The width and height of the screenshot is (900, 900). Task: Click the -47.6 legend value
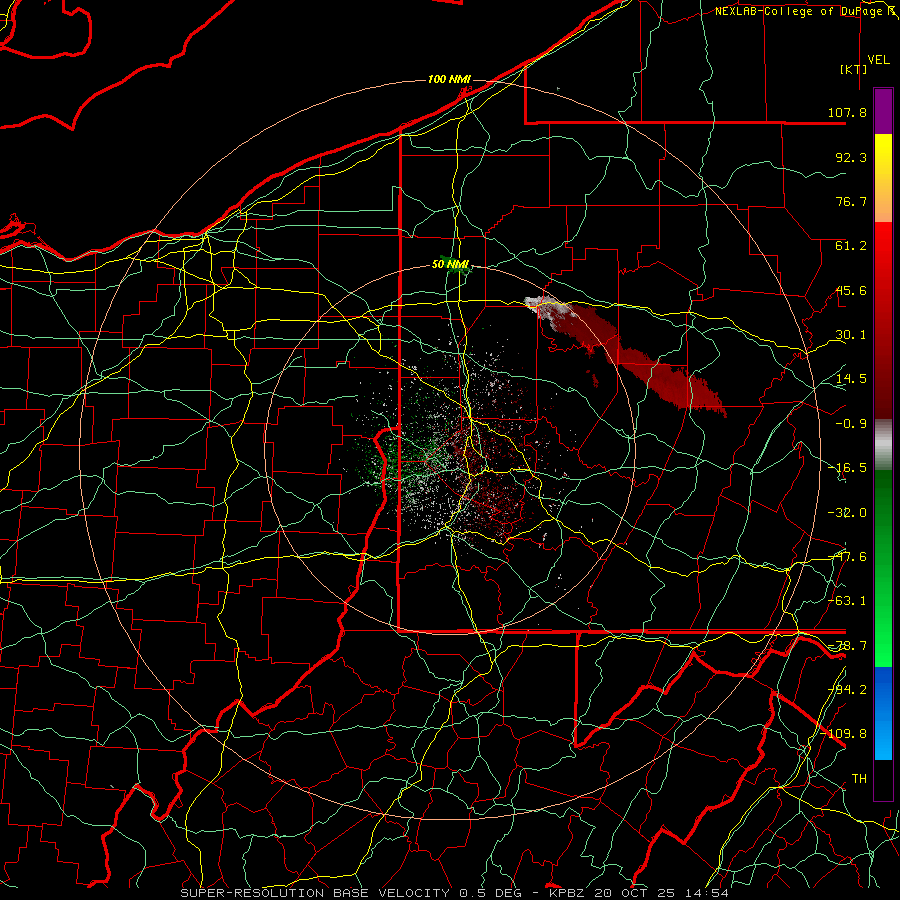point(847,557)
